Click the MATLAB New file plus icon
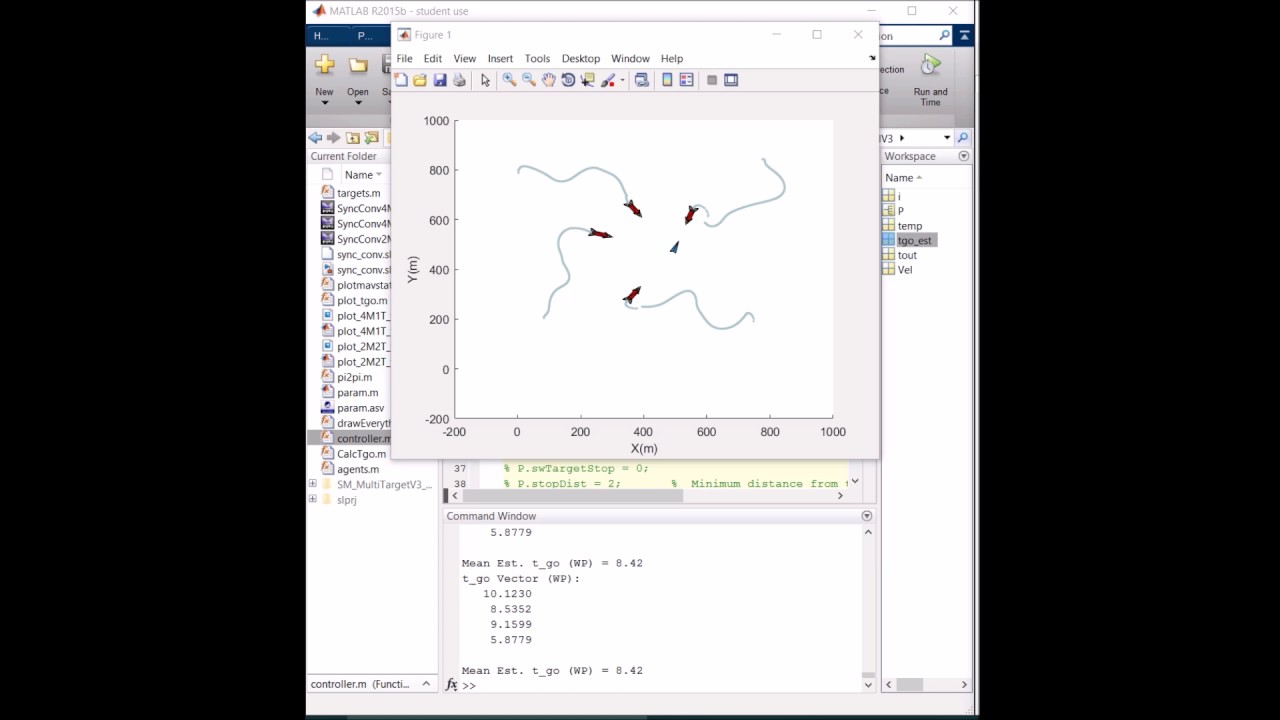Screen dimensions: 1280x720 [325, 65]
